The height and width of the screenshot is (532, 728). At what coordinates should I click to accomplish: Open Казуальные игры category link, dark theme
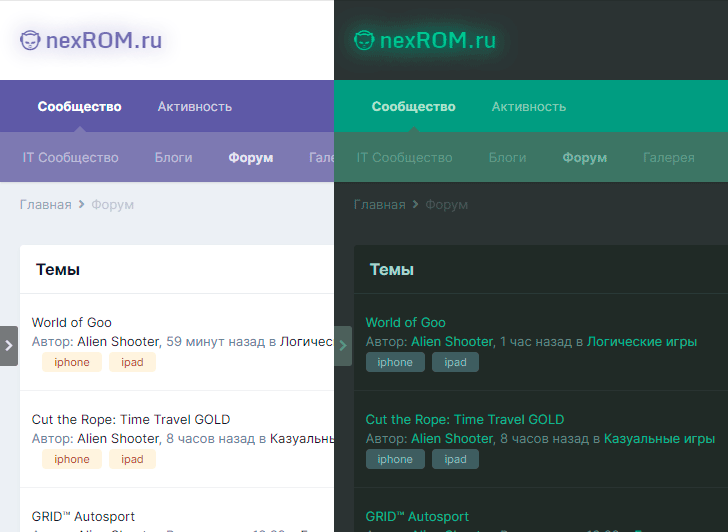point(659,439)
